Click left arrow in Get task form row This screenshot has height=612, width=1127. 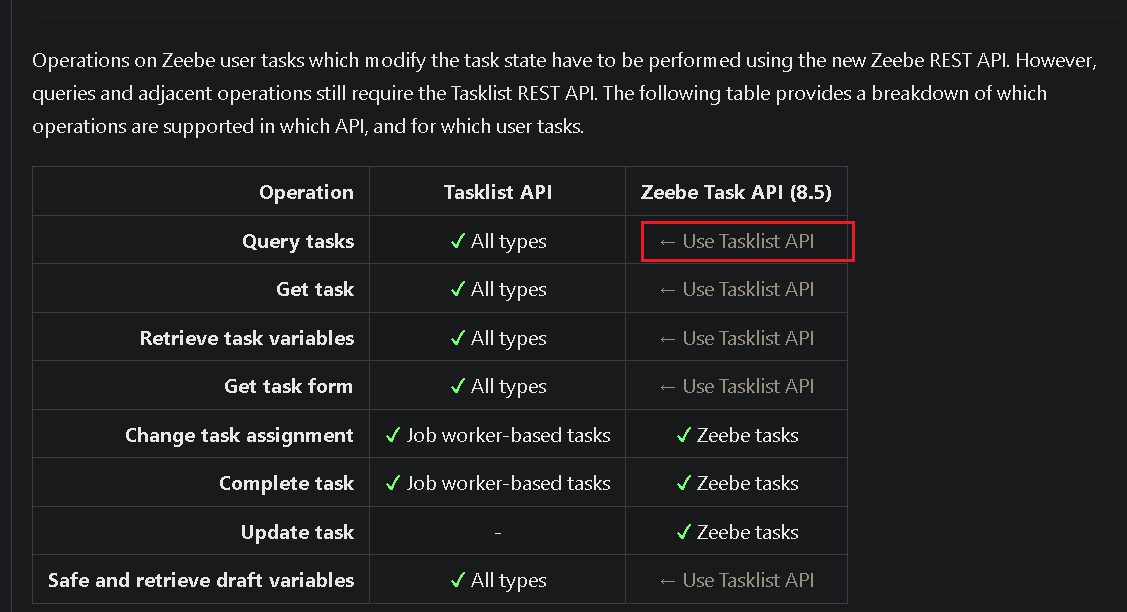pos(667,388)
